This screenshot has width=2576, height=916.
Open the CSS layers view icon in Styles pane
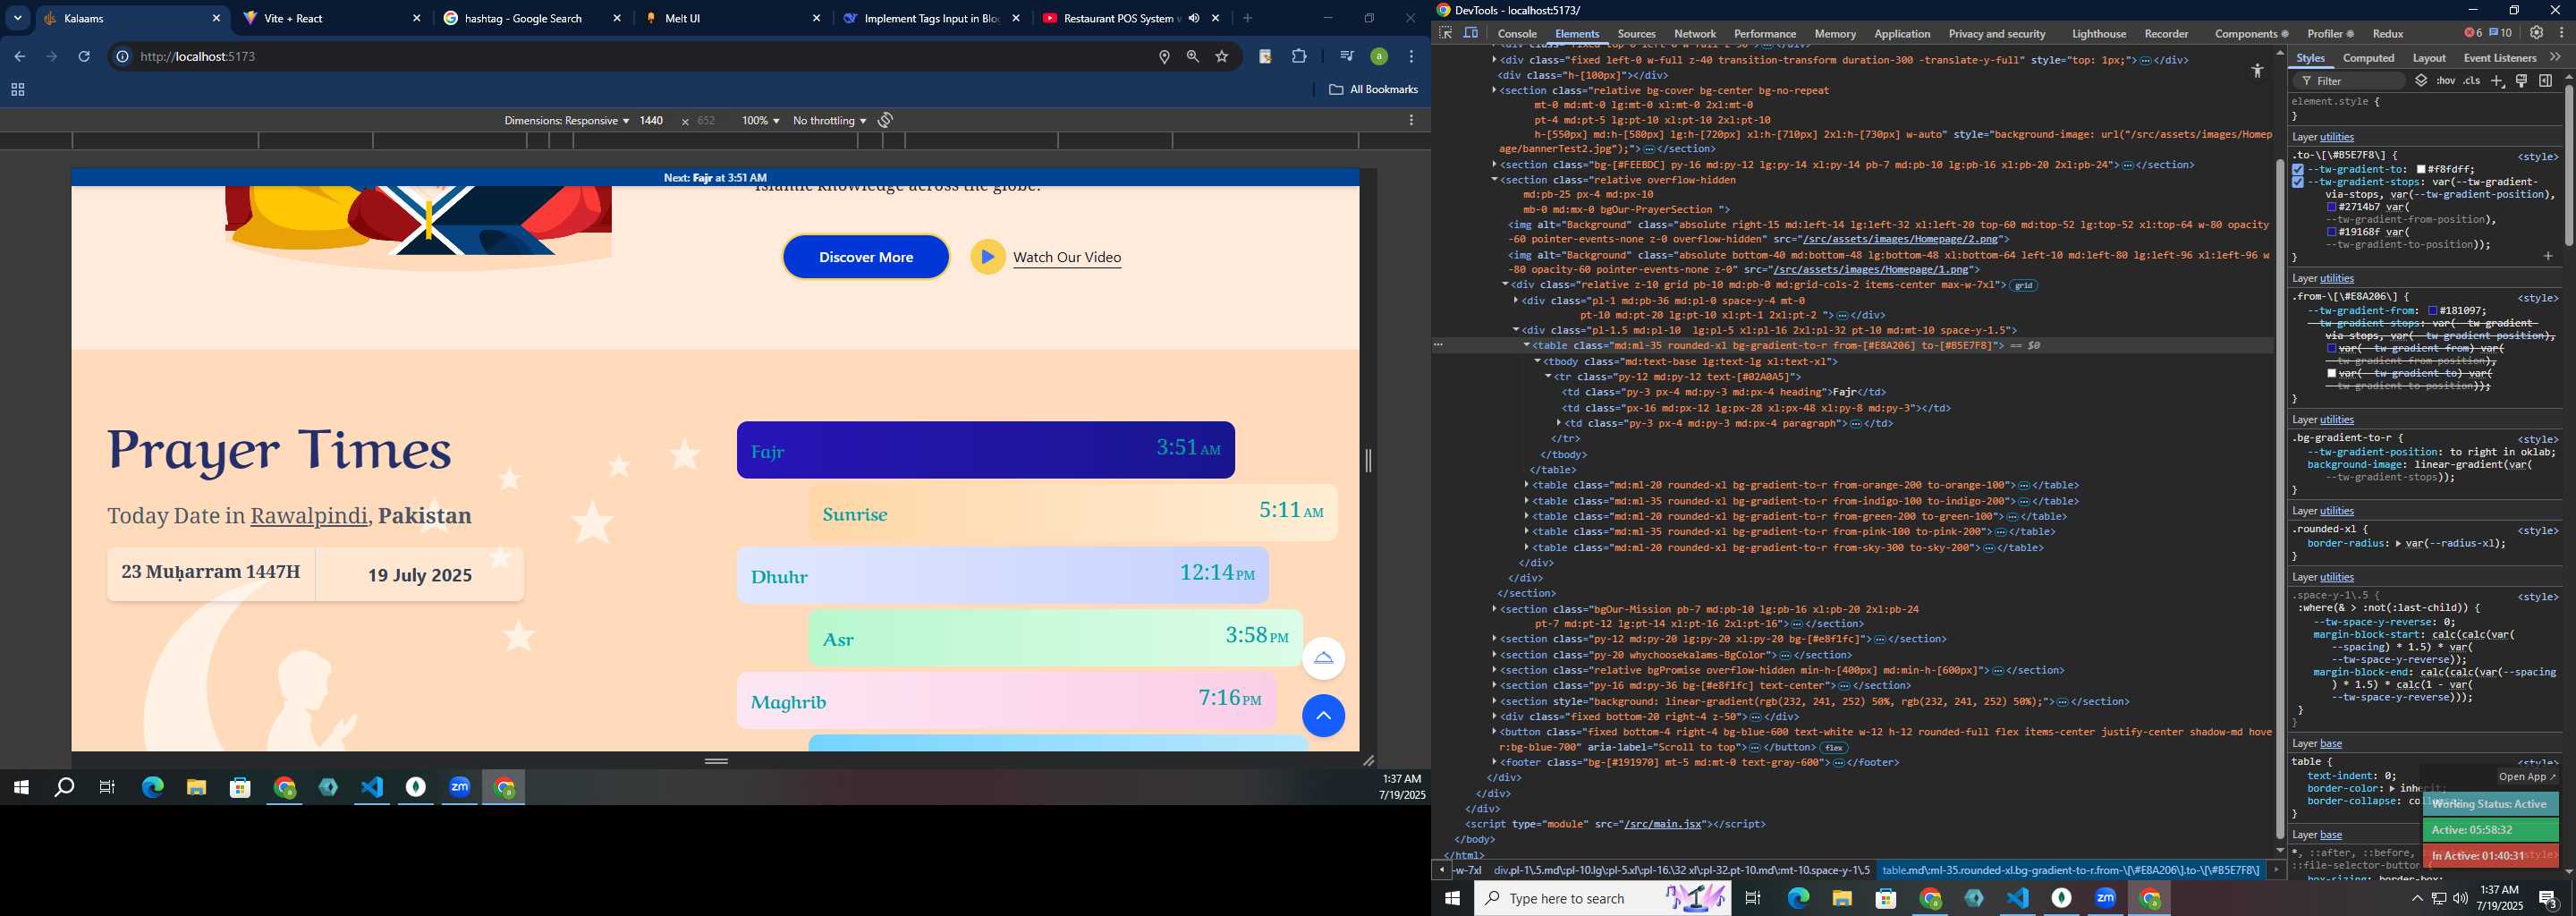click(2421, 81)
